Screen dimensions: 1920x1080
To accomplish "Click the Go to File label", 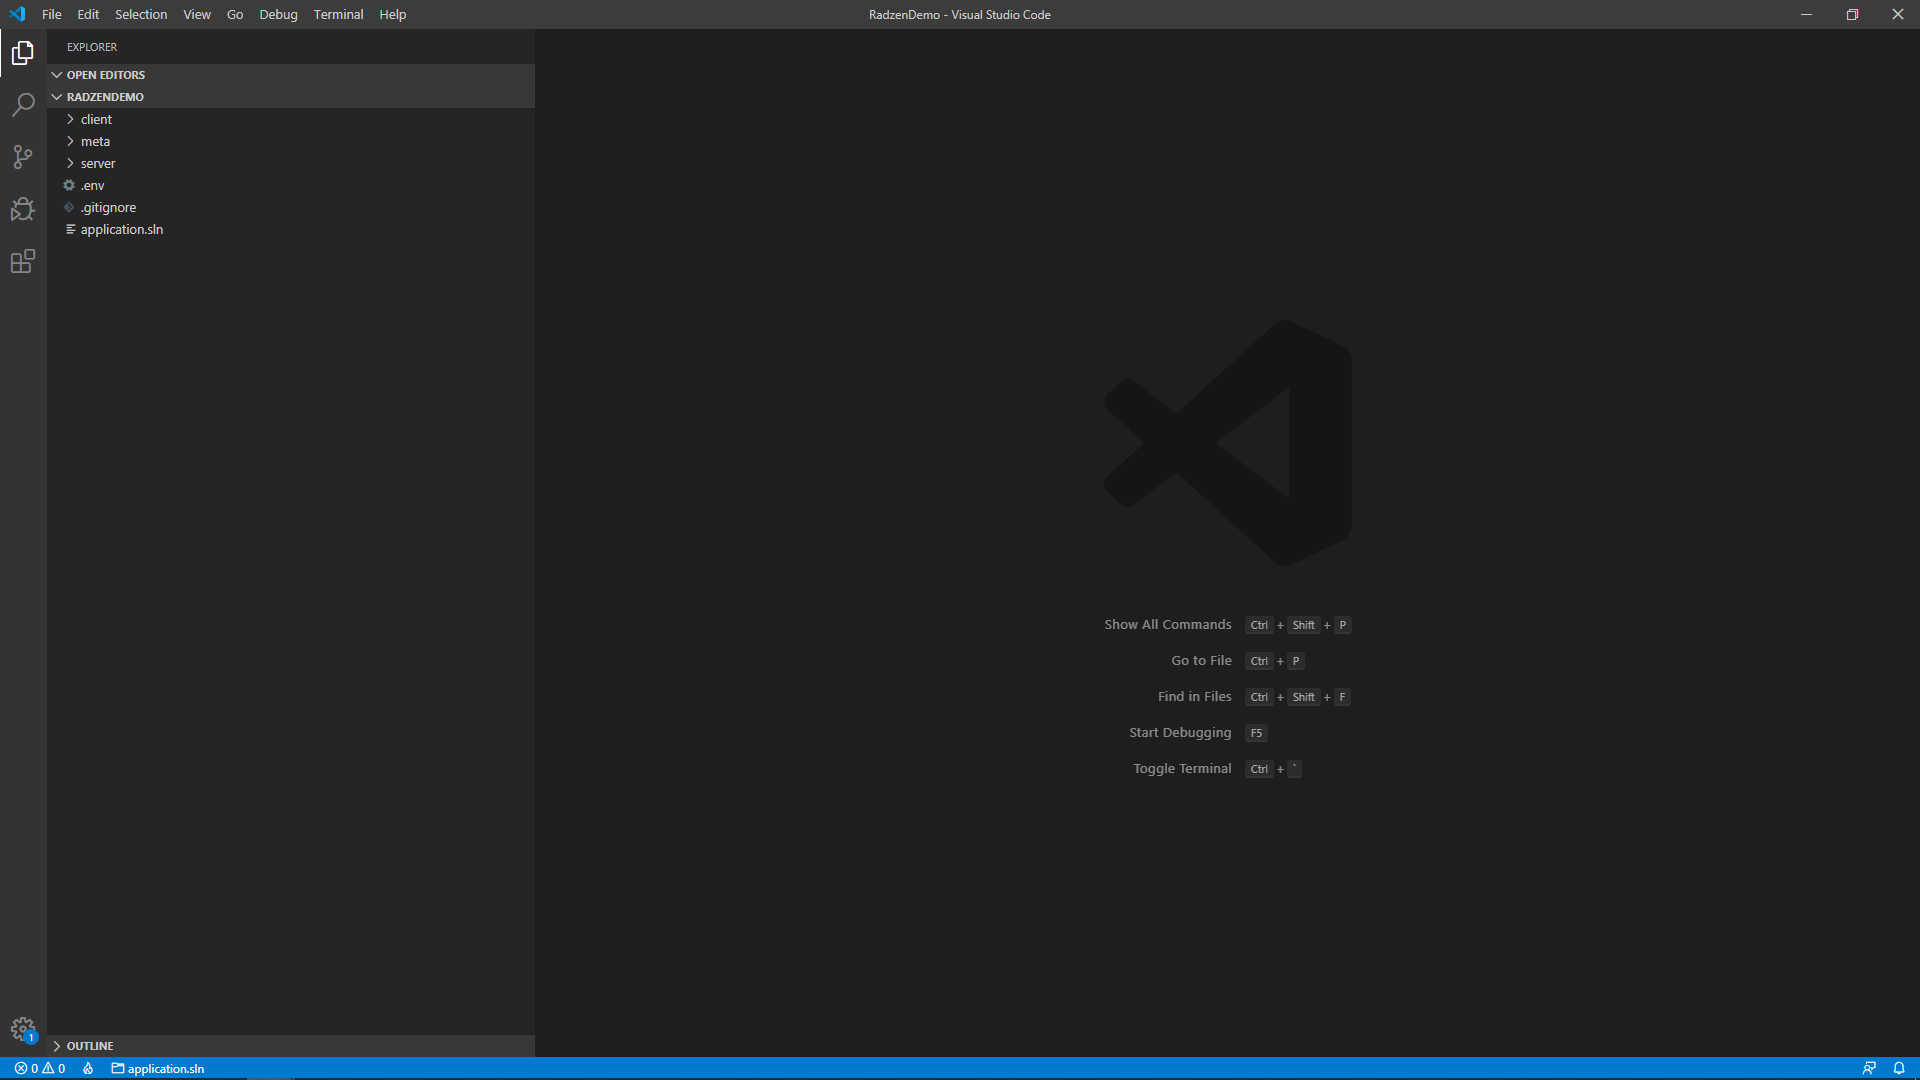I will tap(1201, 660).
